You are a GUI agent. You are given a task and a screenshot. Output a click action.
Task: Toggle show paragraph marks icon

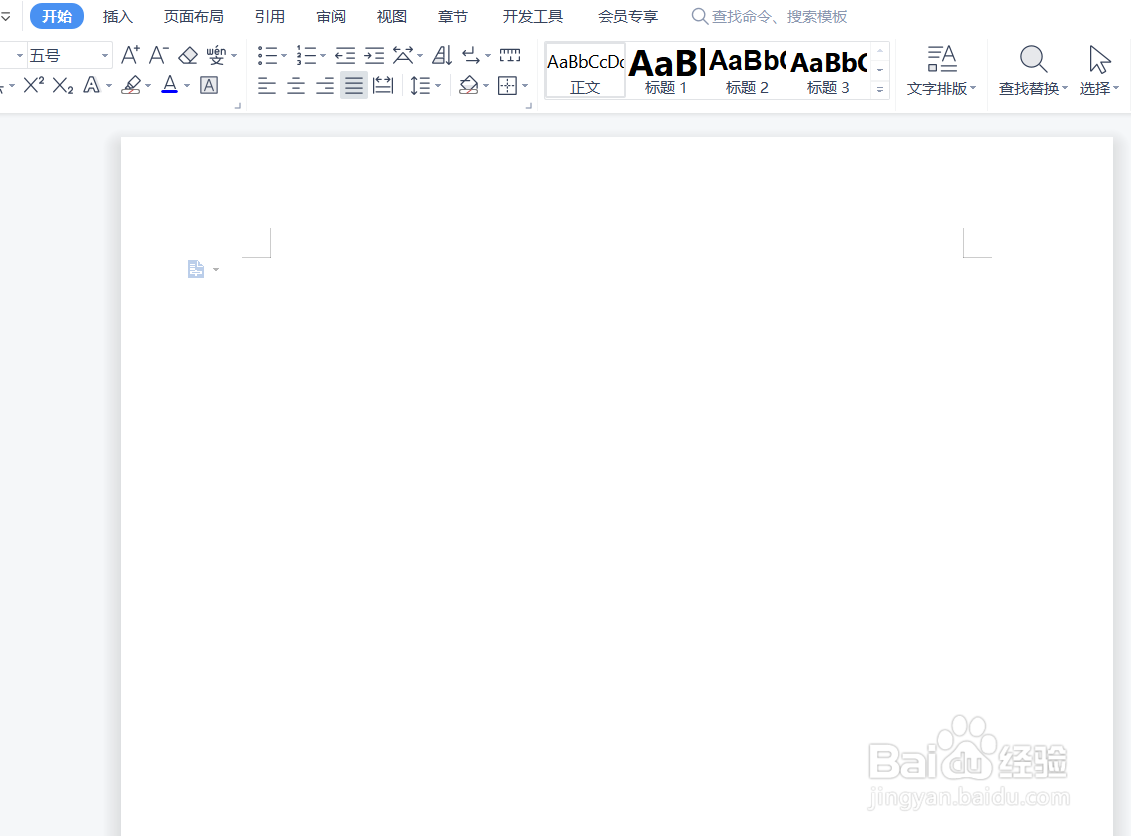[471, 56]
